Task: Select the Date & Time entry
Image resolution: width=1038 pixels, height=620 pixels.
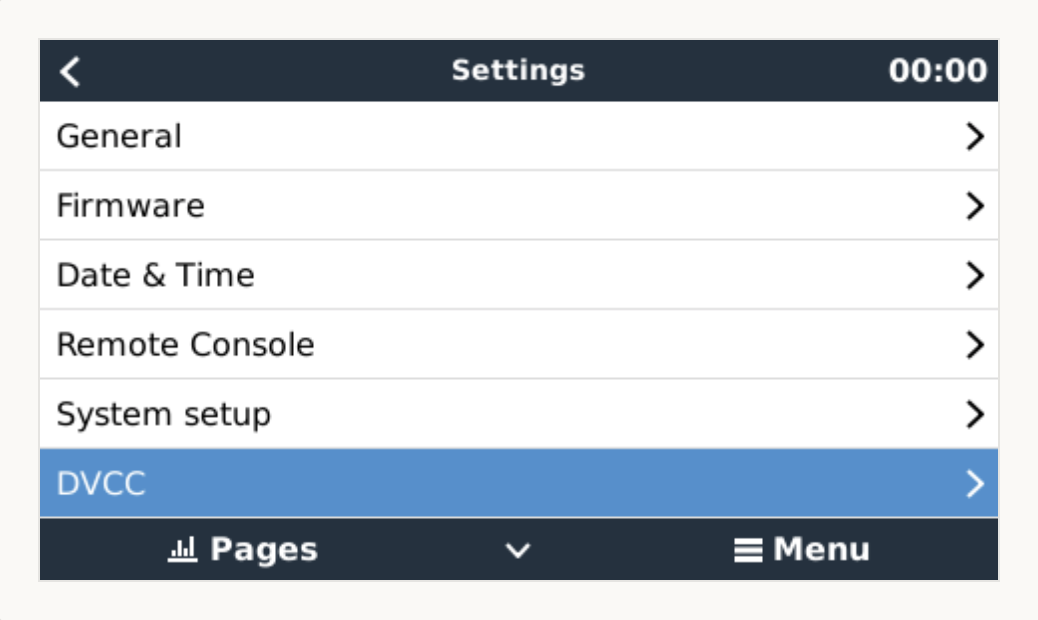Action: pyautogui.click(x=155, y=275)
